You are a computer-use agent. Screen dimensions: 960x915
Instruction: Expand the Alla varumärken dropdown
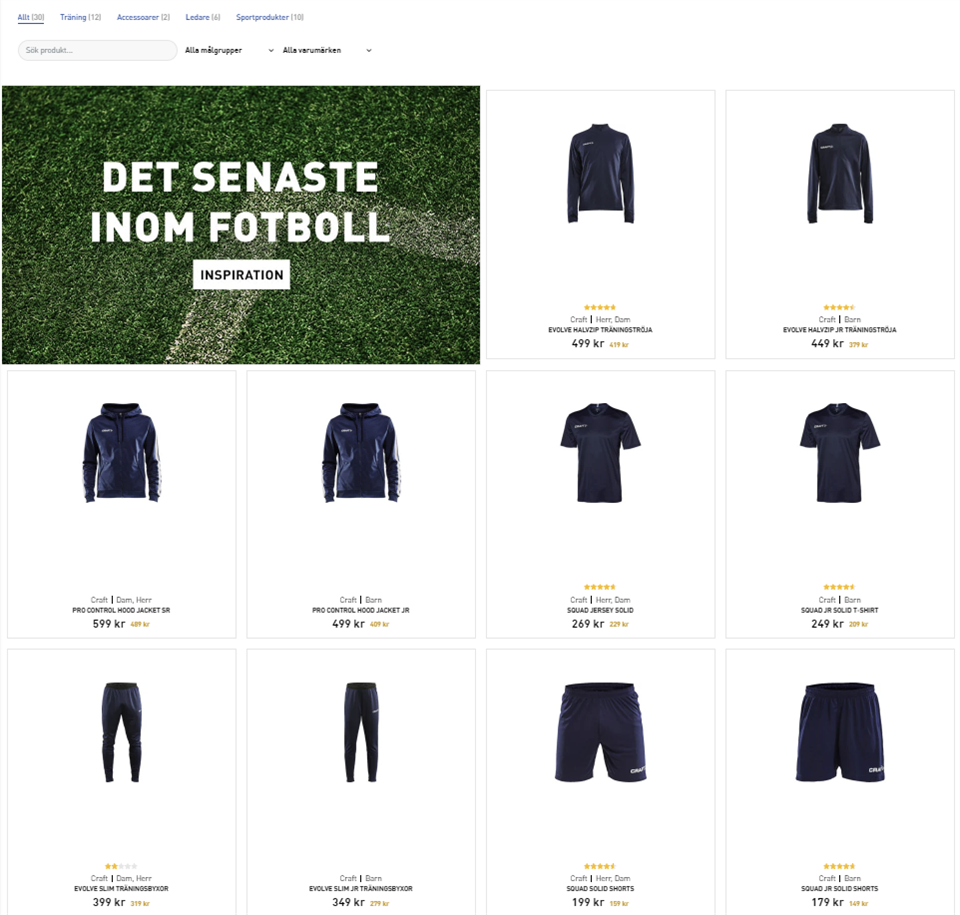click(x=327, y=50)
